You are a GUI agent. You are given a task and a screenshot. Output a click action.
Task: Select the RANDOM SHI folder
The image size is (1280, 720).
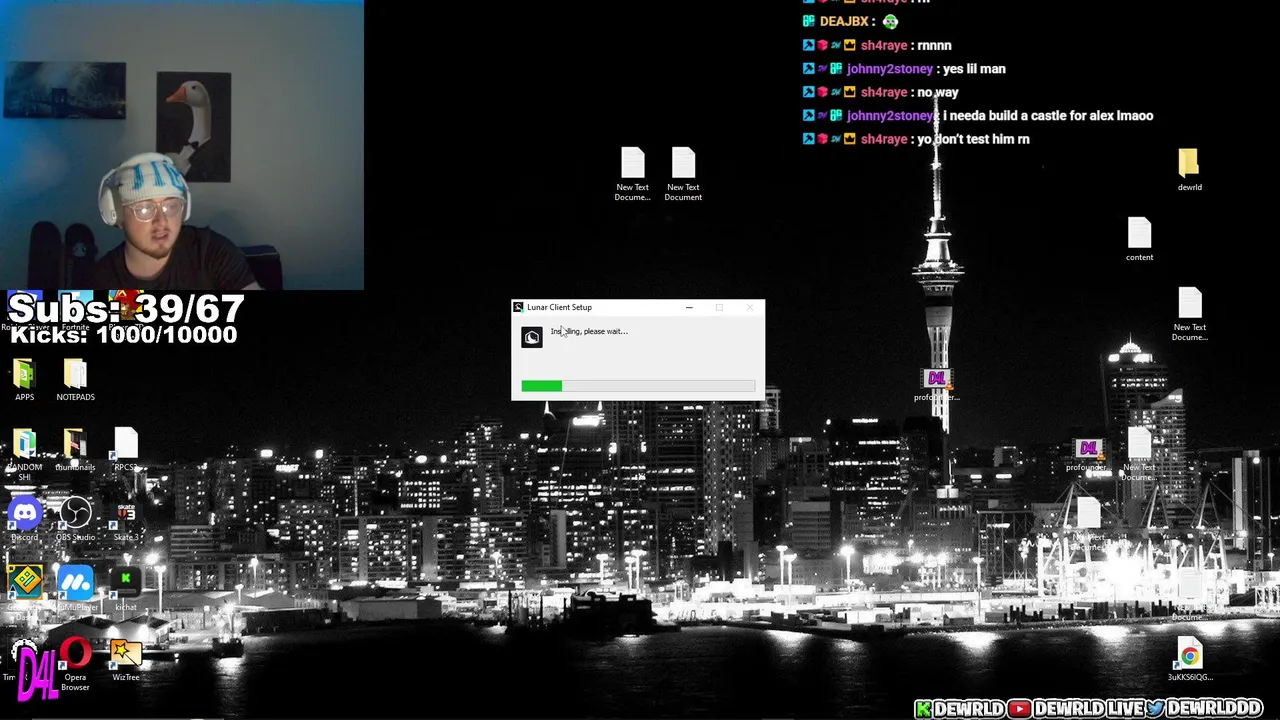pos(24,452)
